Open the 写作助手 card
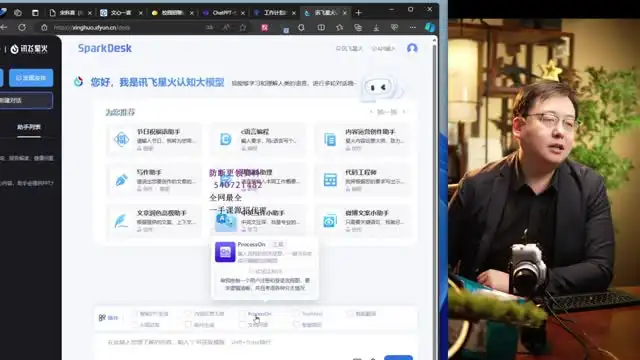The image size is (640, 360). coord(153,180)
